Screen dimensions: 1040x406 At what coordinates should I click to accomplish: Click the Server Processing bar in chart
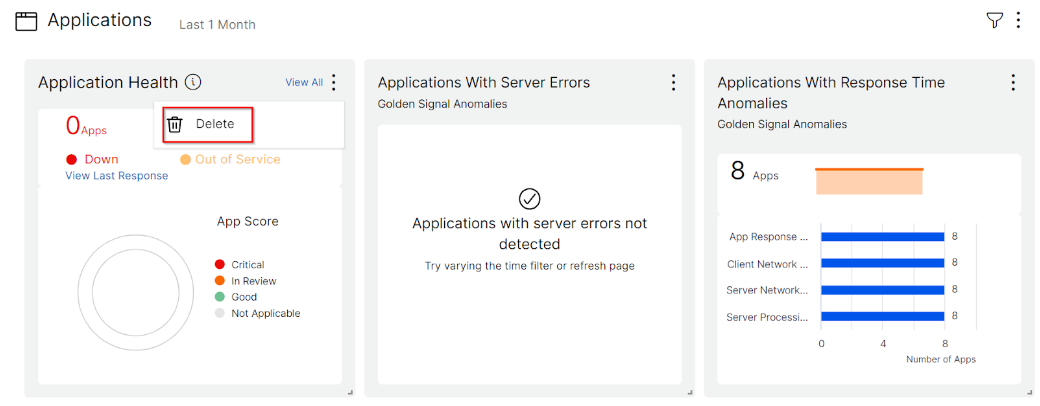[883, 316]
